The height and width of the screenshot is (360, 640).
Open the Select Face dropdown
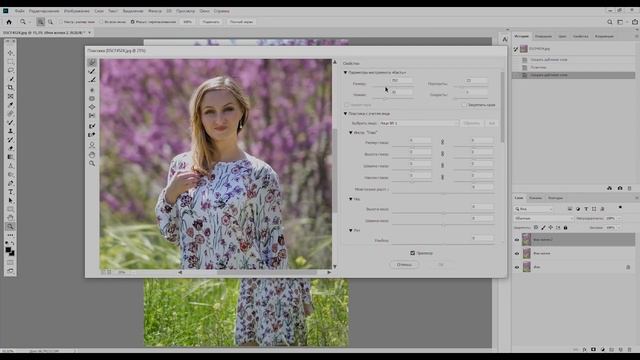coord(419,123)
